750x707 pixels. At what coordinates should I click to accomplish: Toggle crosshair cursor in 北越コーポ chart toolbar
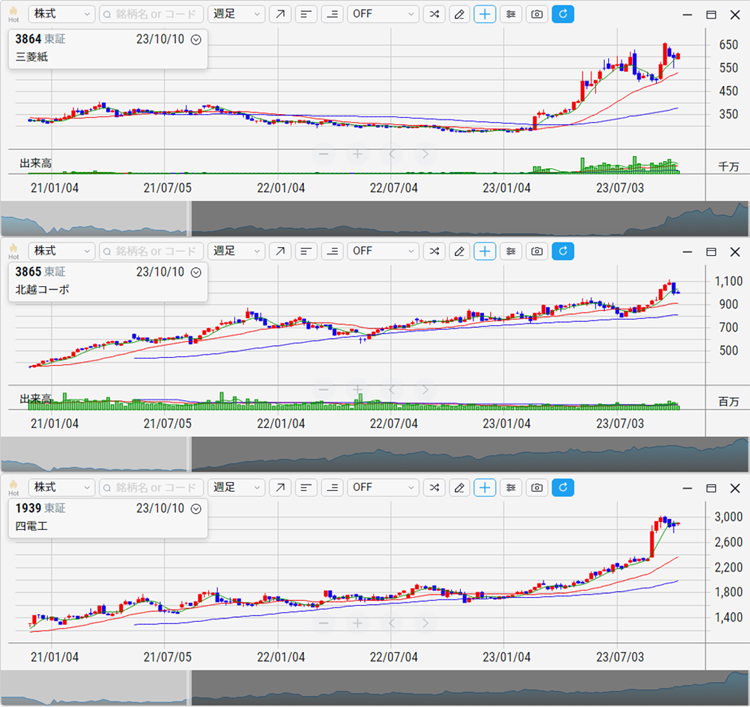tap(485, 251)
